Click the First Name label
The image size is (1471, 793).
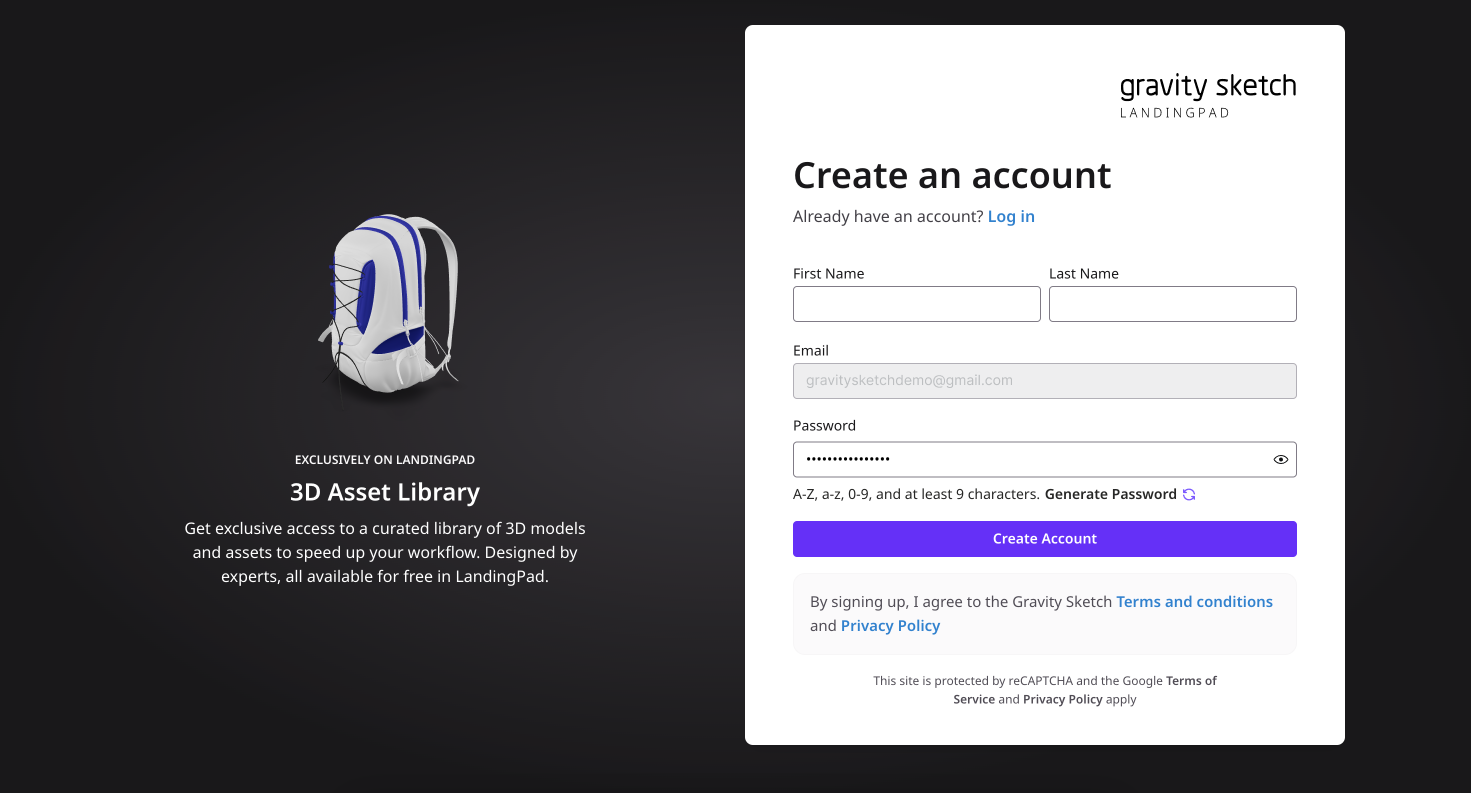point(828,274)
